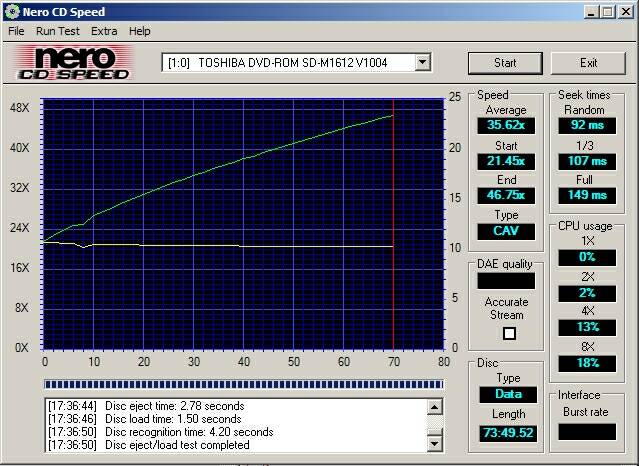
Task: Expand the TOSHIBA DVD-ROM drive dropdown
Action: click(422, 63)
